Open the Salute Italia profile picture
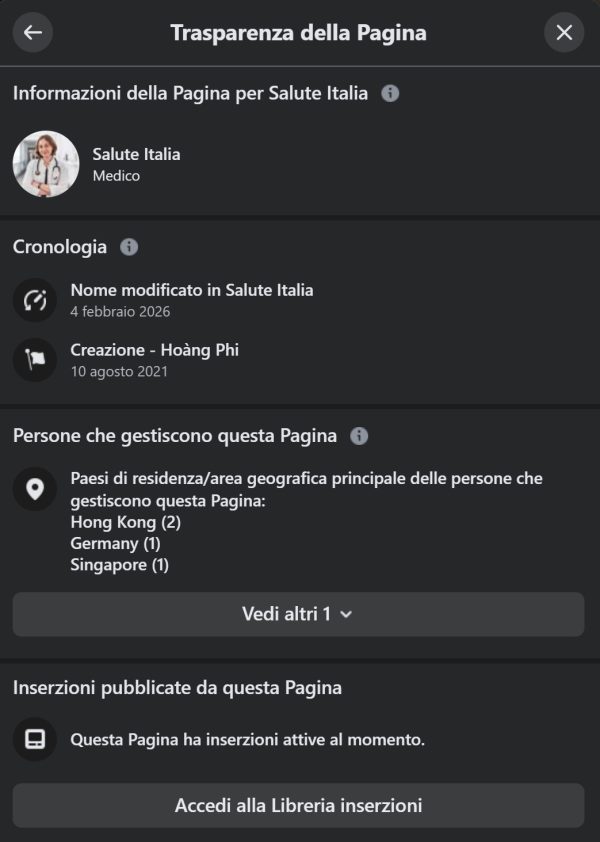 [46, 164]
